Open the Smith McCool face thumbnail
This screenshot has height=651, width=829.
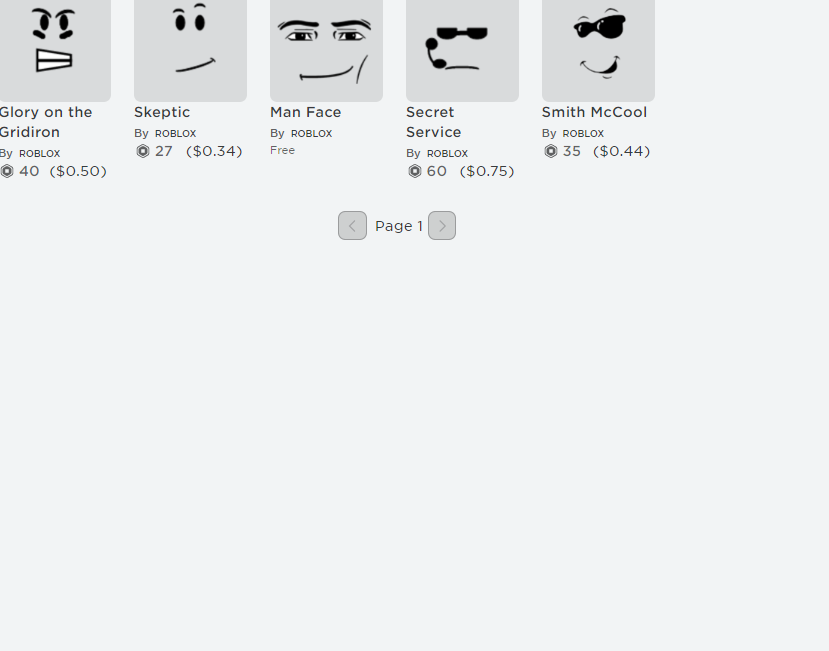coord(598,51)
